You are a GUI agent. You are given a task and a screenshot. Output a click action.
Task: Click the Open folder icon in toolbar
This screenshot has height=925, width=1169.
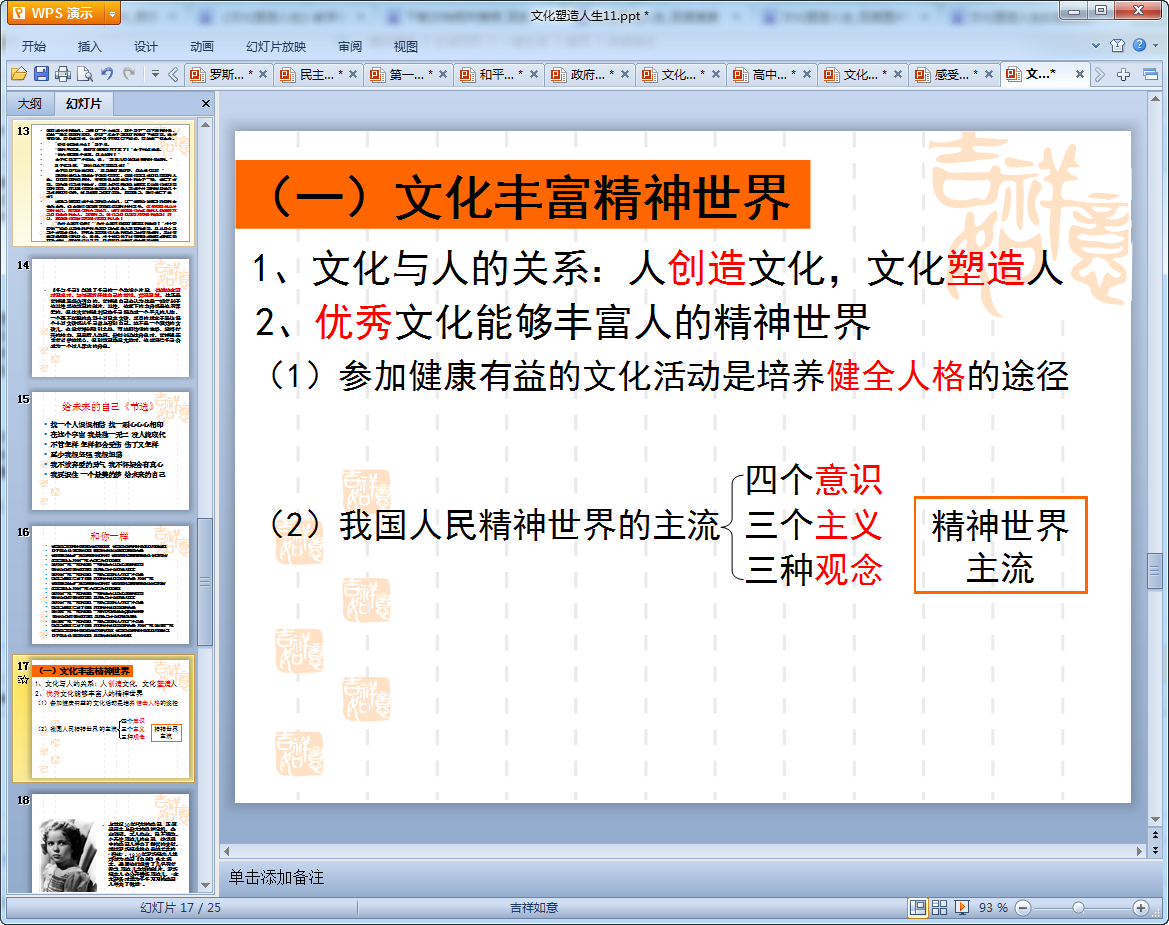[19, 74]
